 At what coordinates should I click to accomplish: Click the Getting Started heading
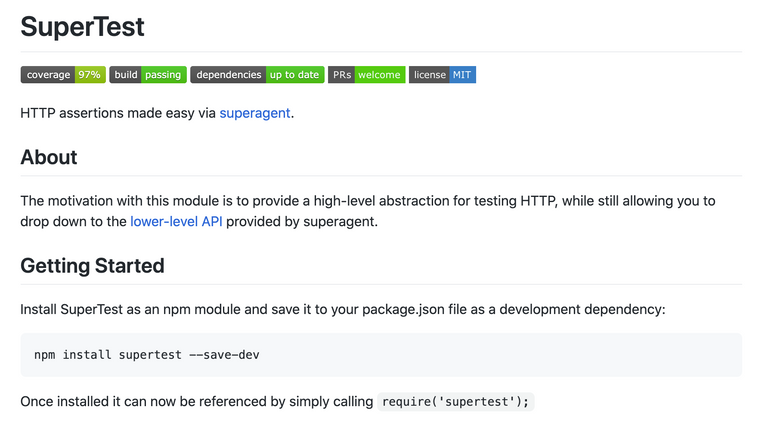click(93, 266)
